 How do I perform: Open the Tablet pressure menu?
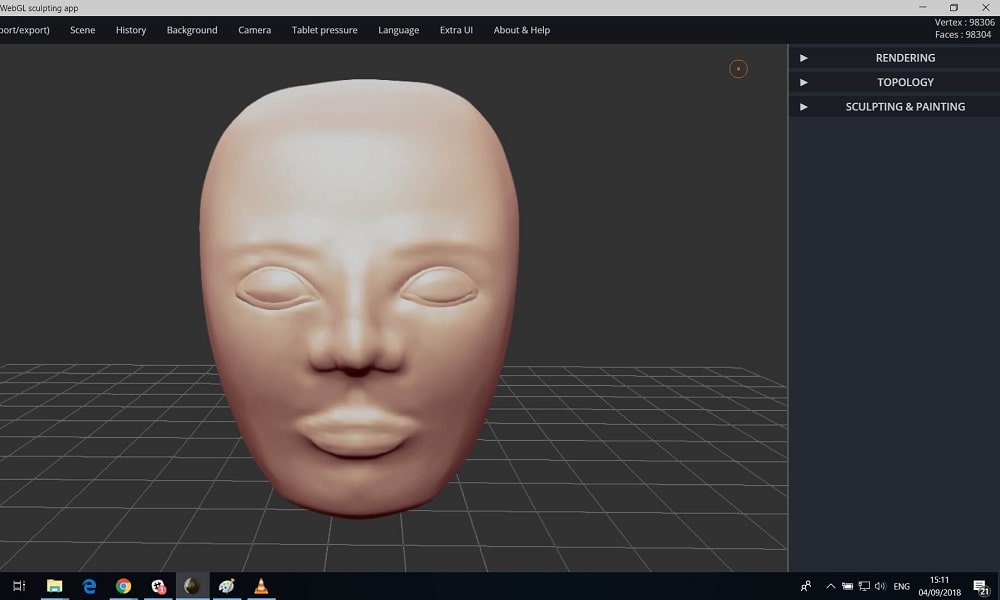point(324,30)
